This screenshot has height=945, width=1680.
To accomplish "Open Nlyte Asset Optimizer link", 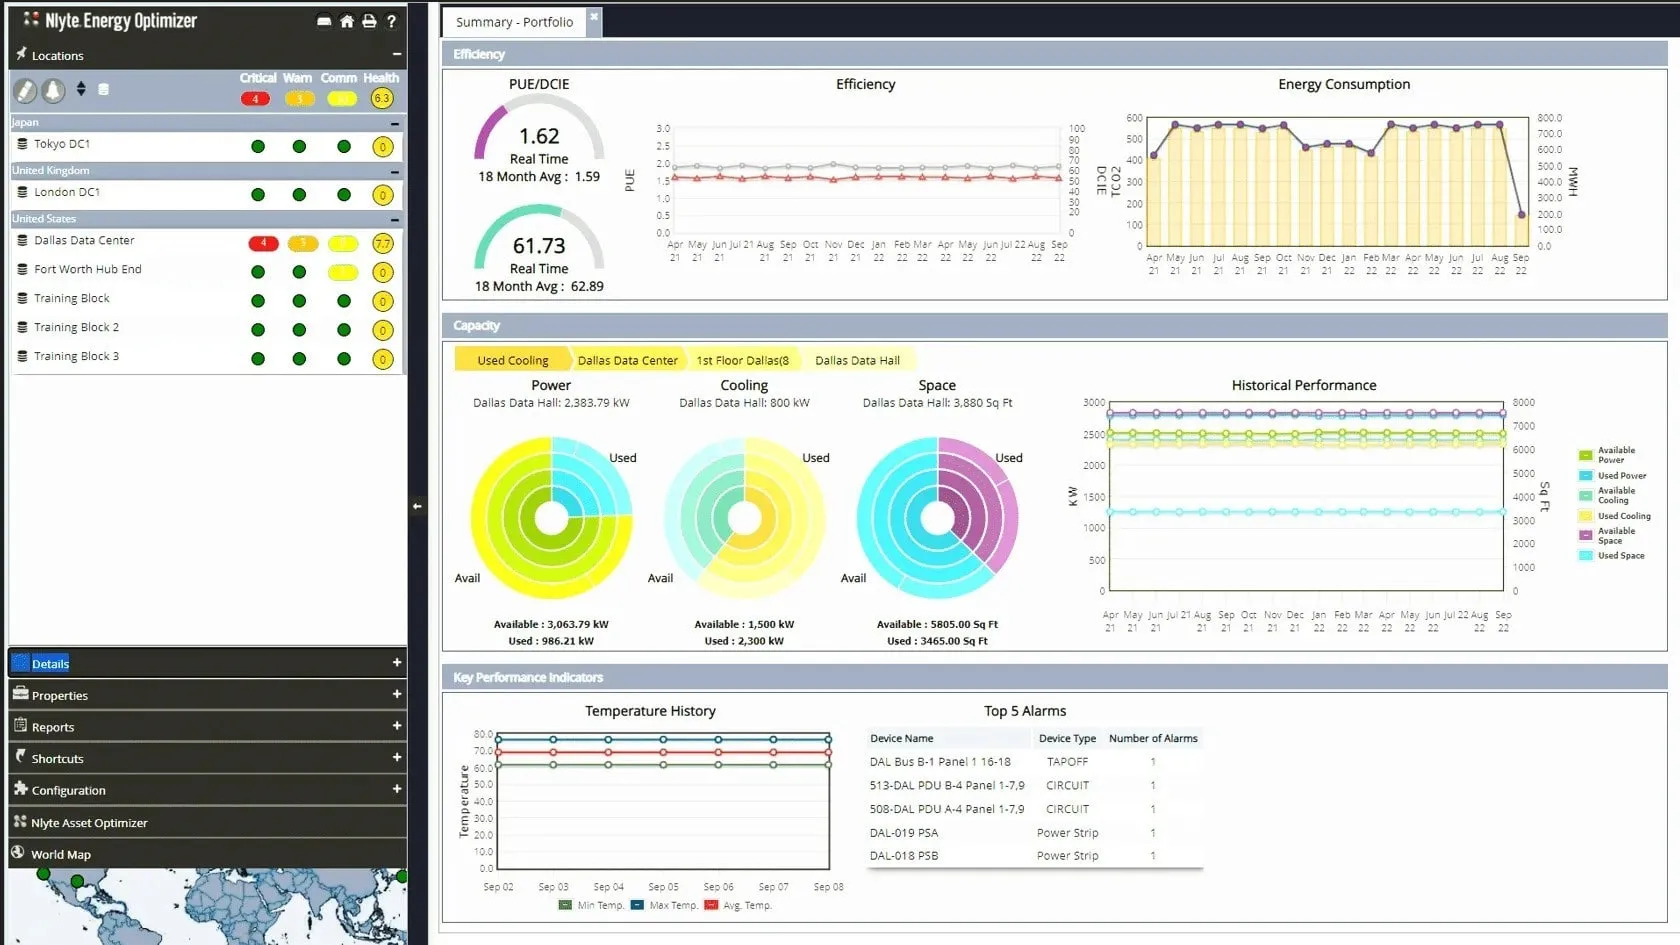I will [89, 823].
